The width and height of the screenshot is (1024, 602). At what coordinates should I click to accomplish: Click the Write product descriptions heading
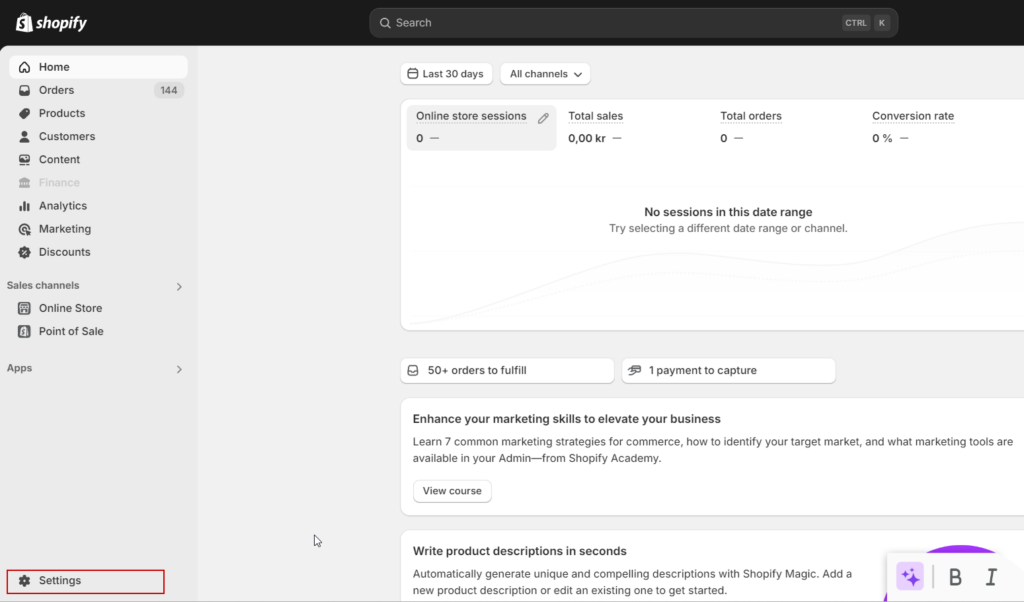(x=520, y=552)
